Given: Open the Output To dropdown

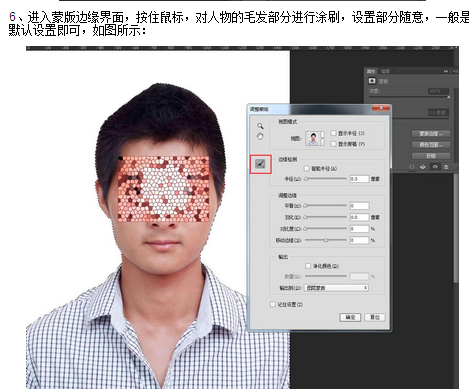Looking at the screenshot, I should click(x=336, y=287).
